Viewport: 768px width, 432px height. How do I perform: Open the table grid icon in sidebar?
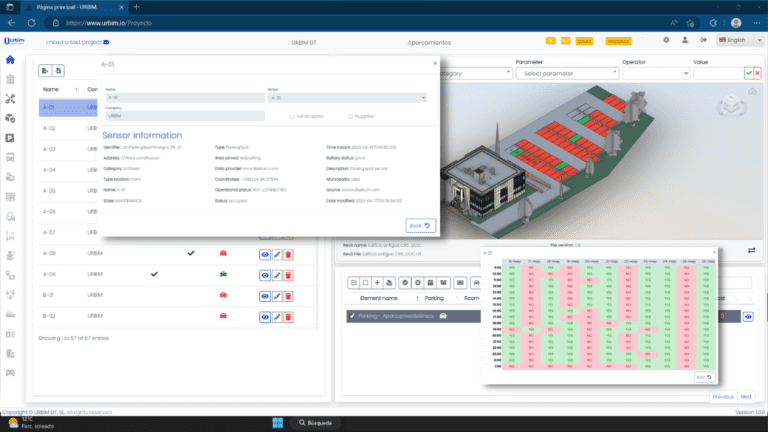click(10, 197)
